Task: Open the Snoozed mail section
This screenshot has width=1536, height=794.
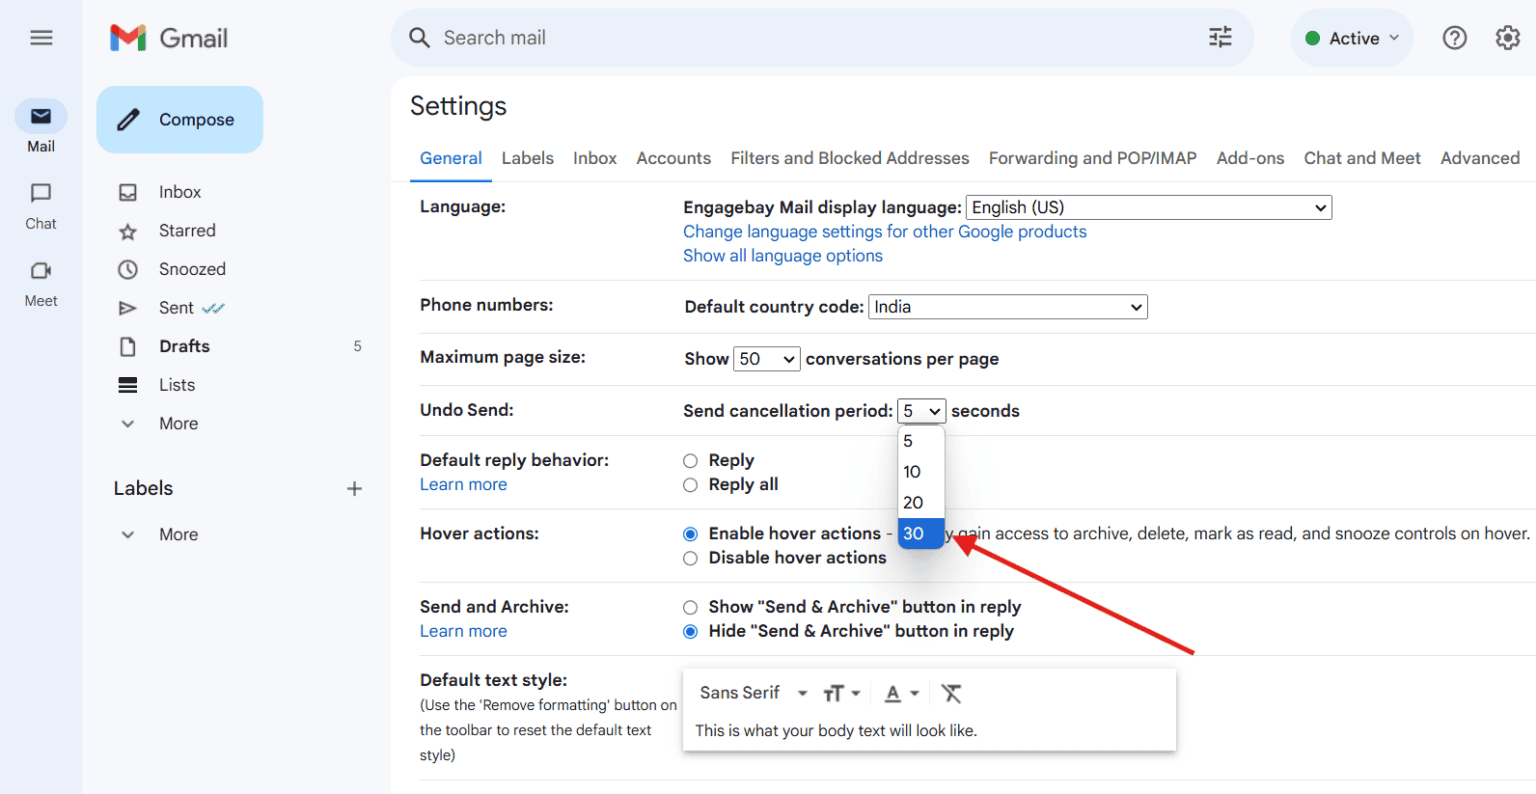Action: (191, 268)
